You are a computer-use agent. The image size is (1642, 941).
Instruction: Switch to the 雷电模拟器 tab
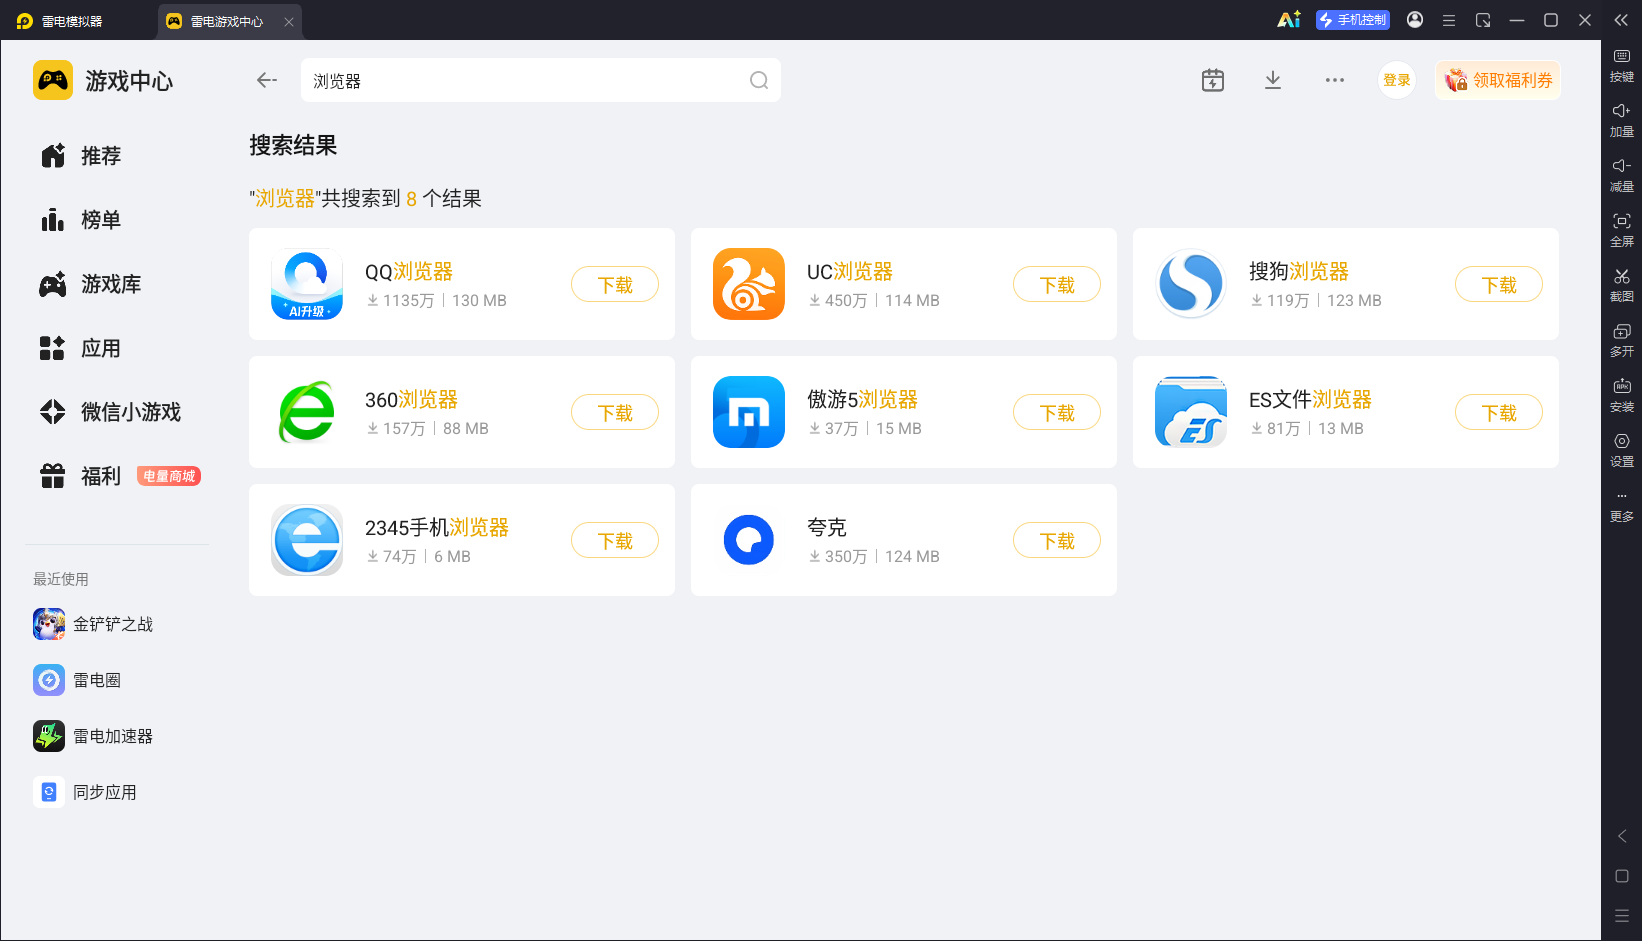pos(60,21)
